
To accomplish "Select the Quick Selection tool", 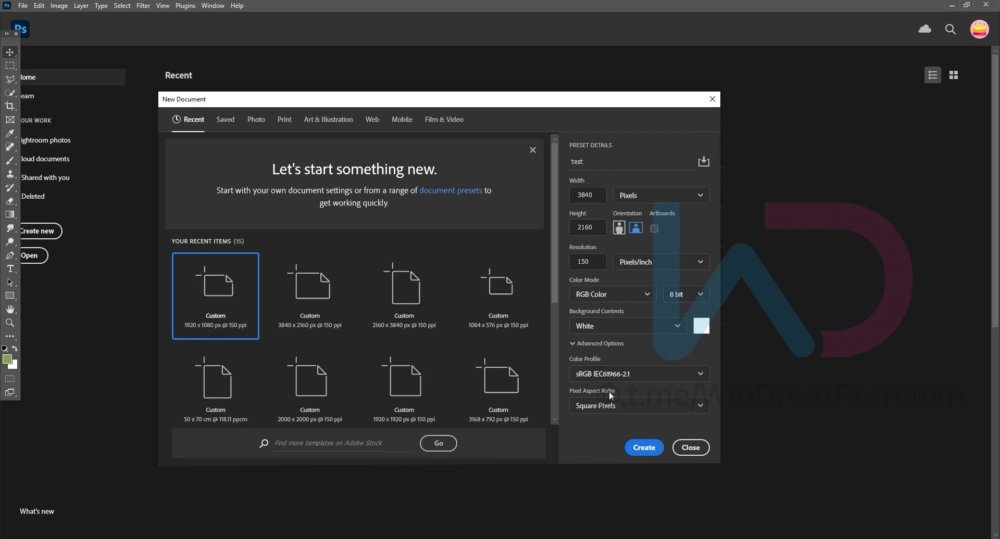I will (x=10, y=92).
